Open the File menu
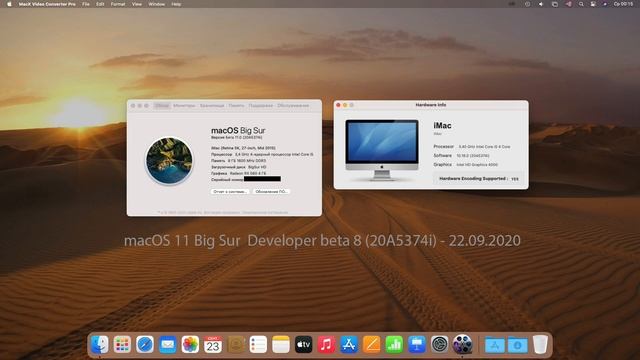The height and width of the screenshot is (360, 640). click(86, 4)
